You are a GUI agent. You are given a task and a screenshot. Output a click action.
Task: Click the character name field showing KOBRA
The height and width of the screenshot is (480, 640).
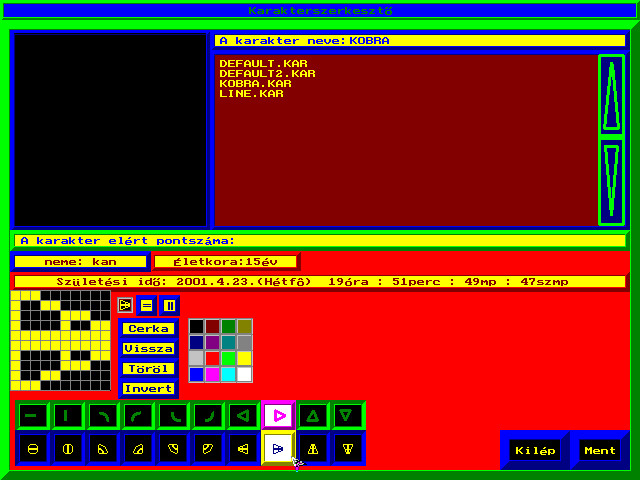click(x=420, y=41)
